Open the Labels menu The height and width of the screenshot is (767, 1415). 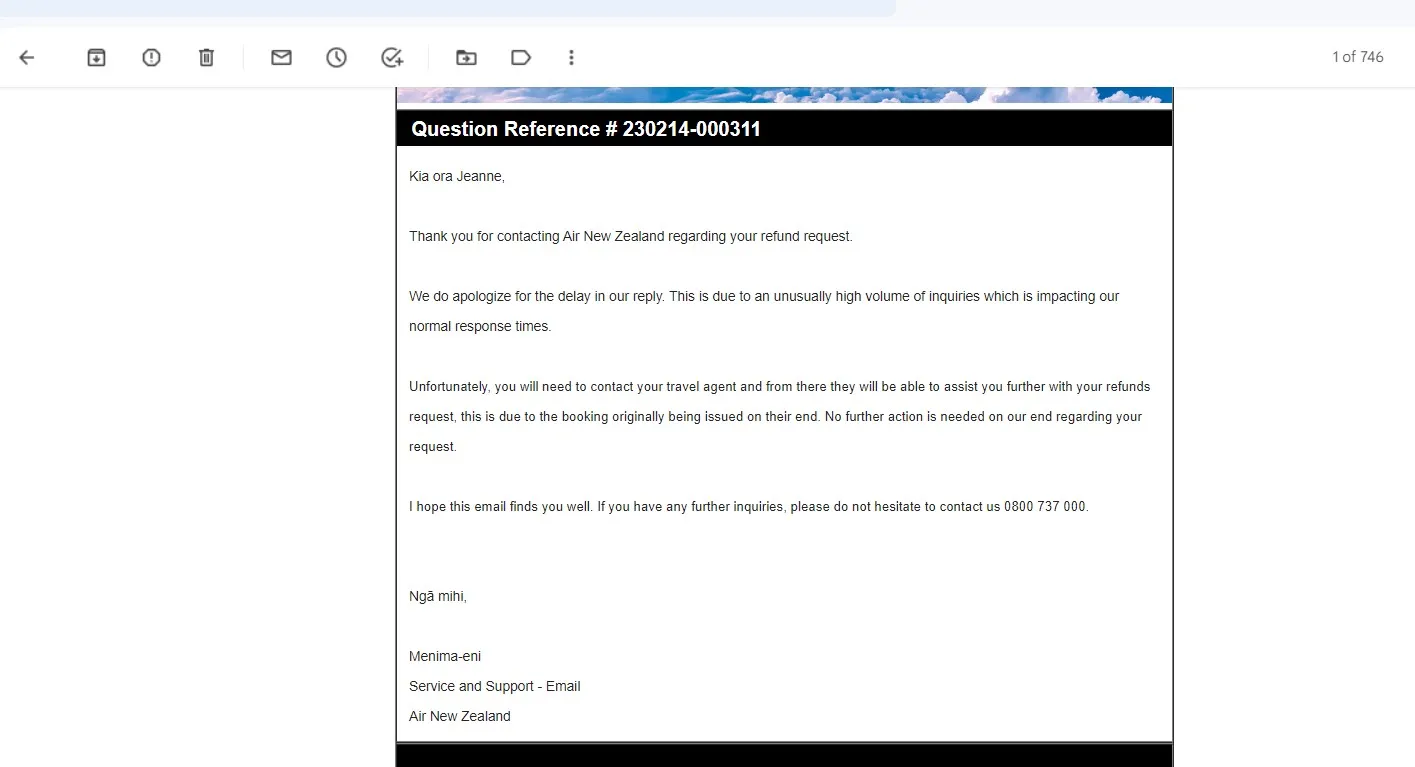(x=521, y=58)
